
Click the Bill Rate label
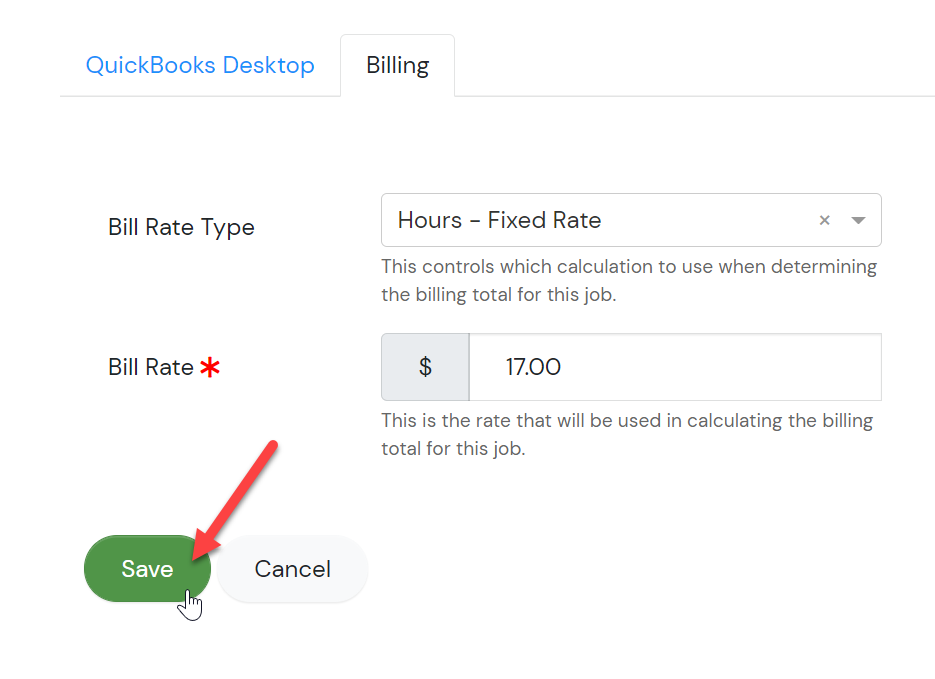[151, 367]
